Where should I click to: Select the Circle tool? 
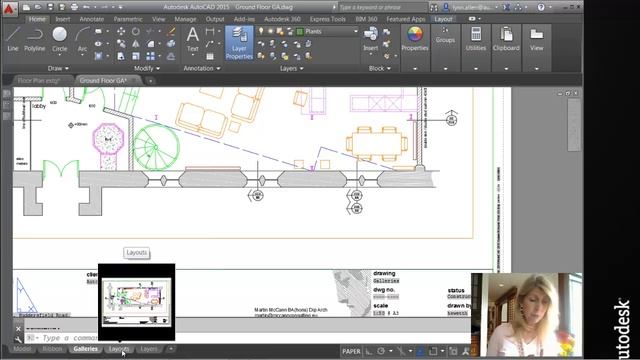pos(60,40)
